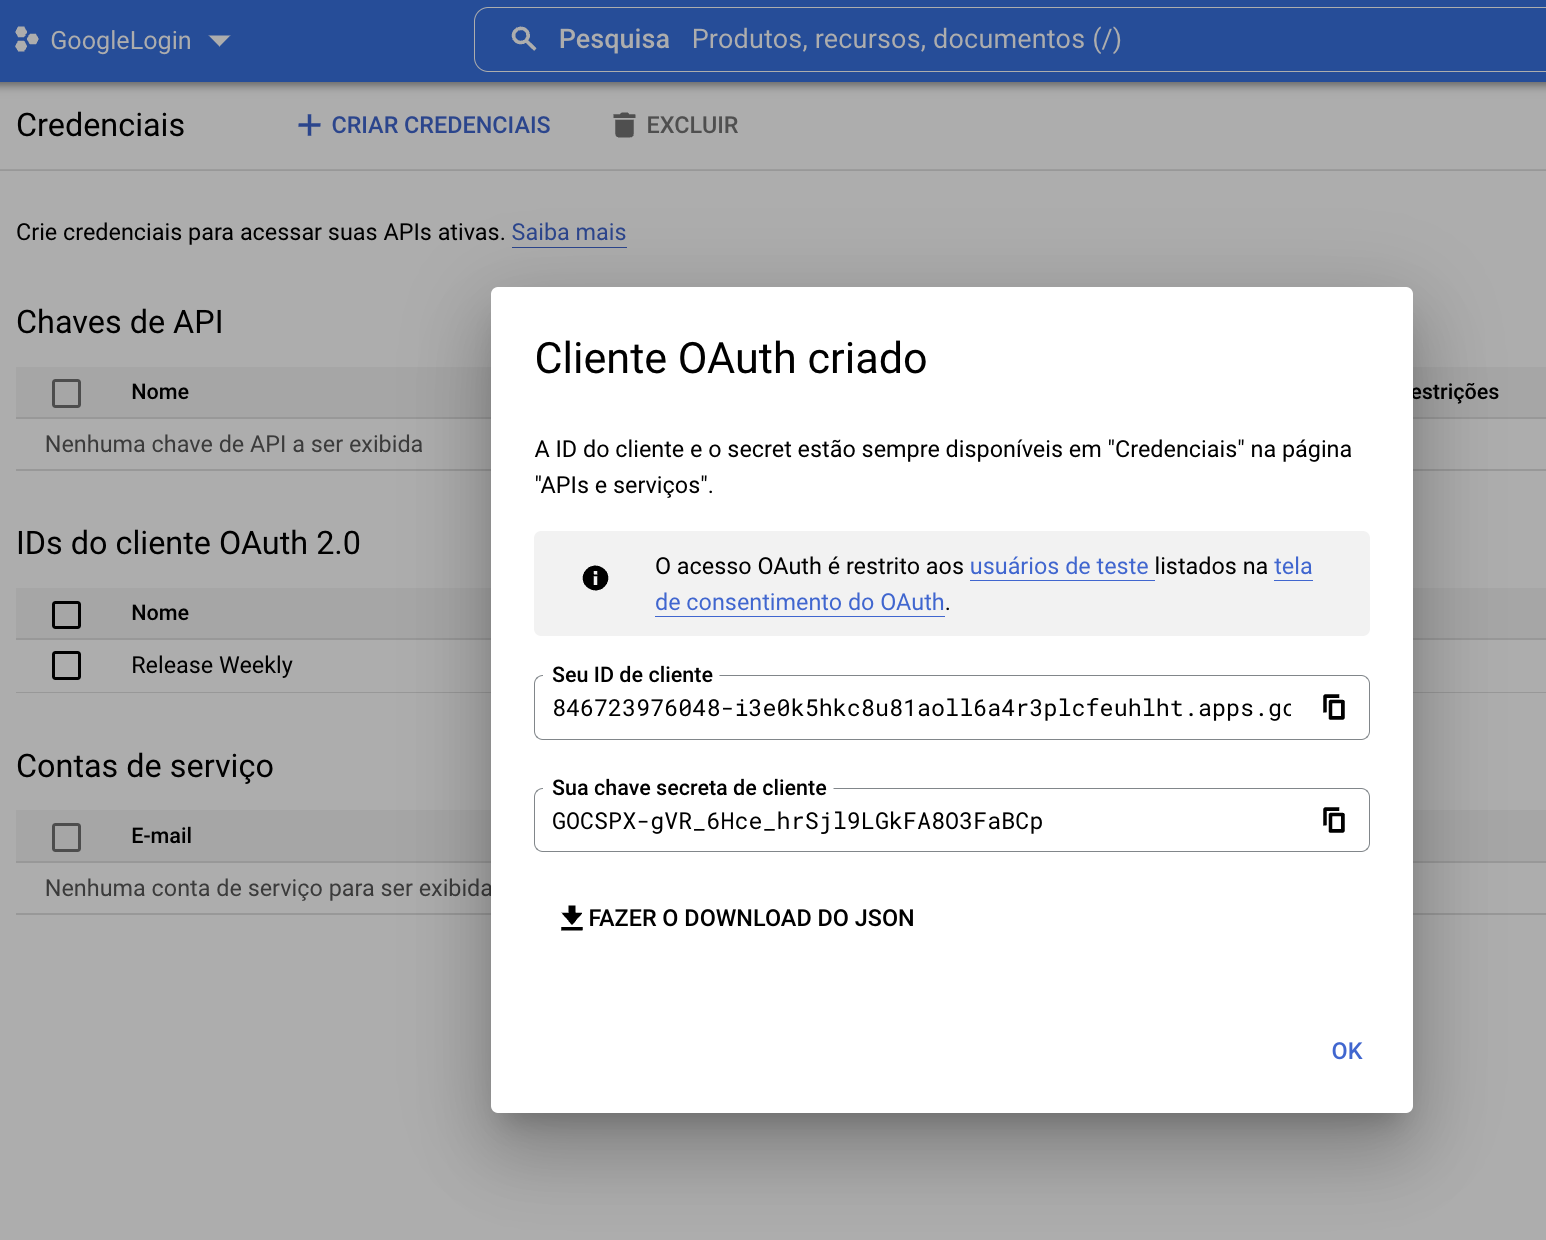Click the E-mail column header
The image size is (1546, 1240).
click(x=161, y=836)
